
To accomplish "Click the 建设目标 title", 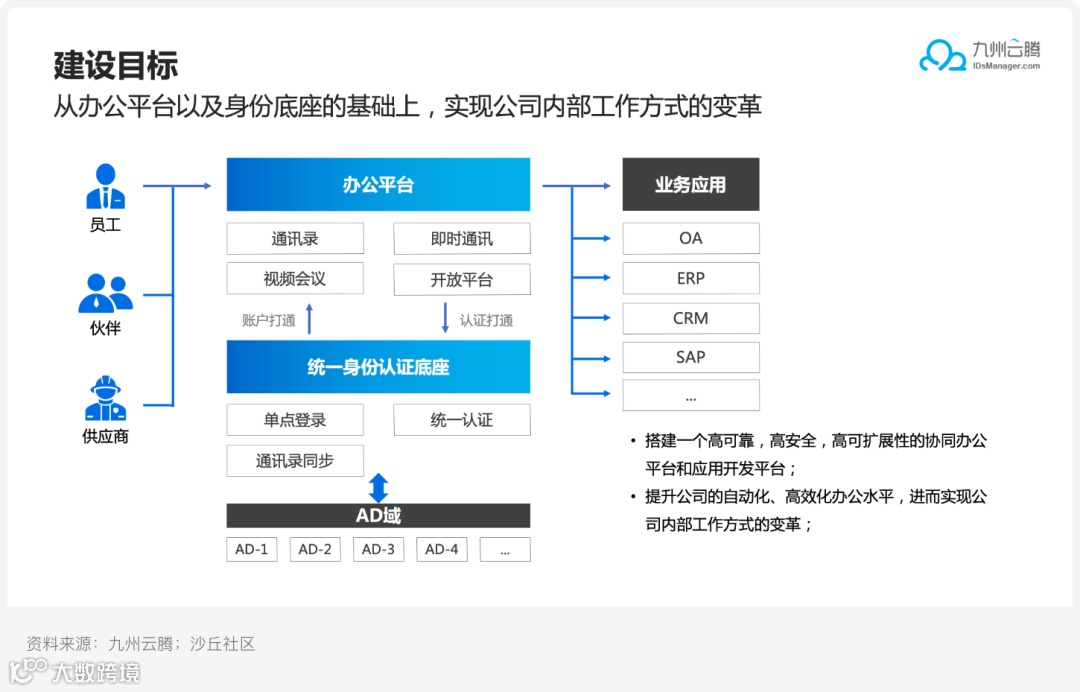I will tap(116, 65).
